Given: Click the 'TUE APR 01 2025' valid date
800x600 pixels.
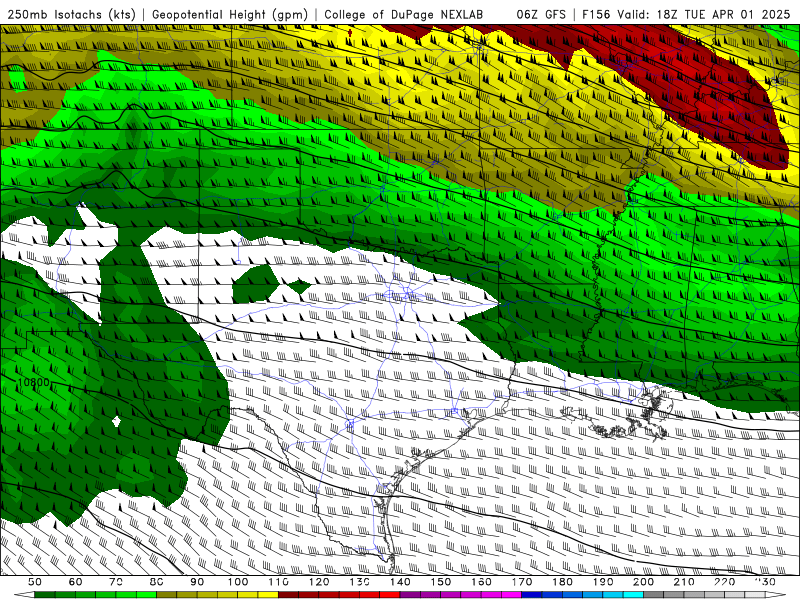Looking at the screenshot, I should [x=737, y=15].
